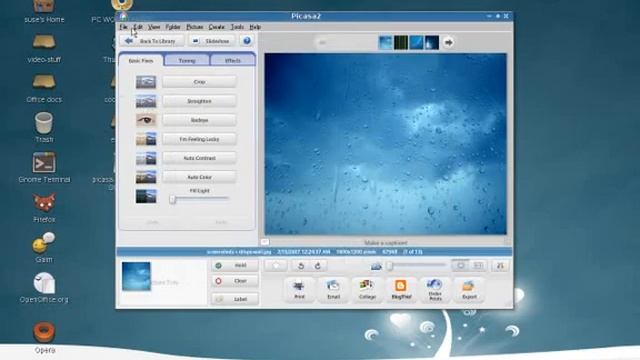Click the Clear button

[235, 281]
